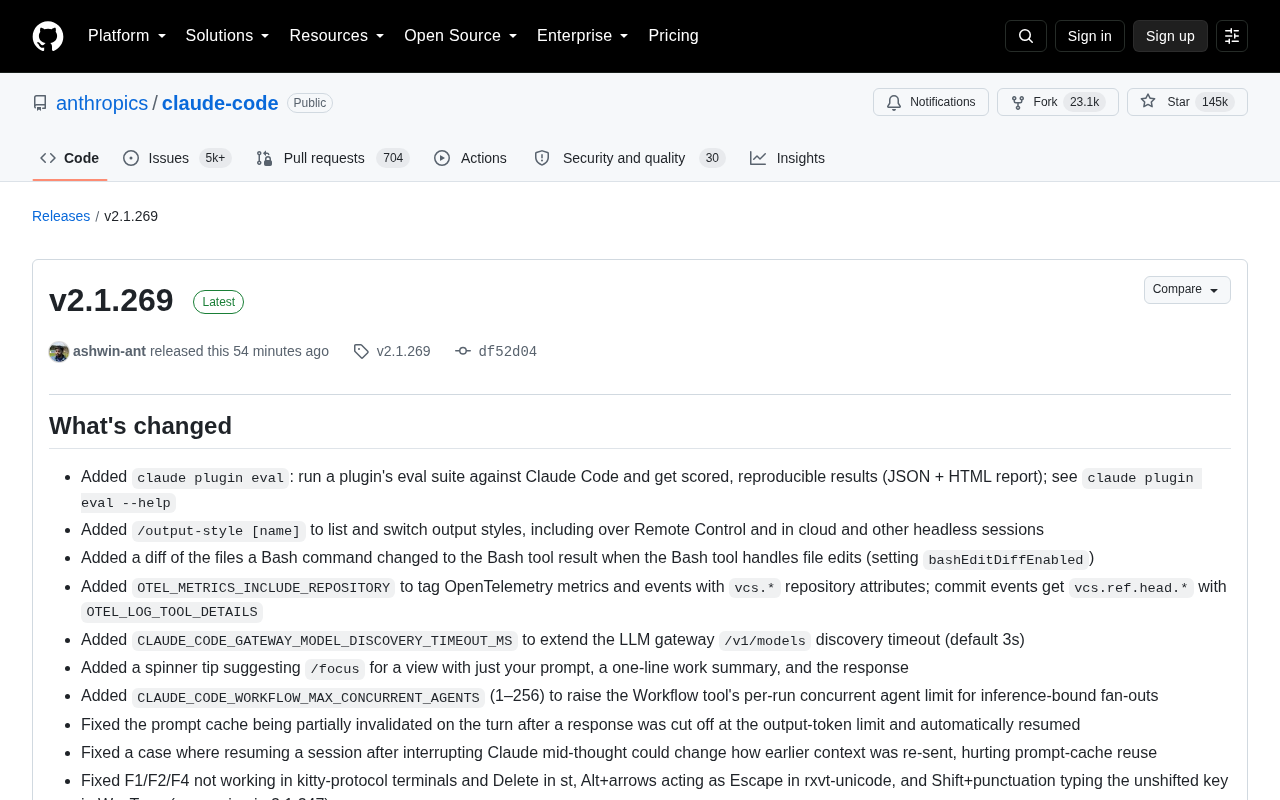1280x800 pixels.
Task: Open ashwin-ant's avatar image
Action: click(59, 351)
